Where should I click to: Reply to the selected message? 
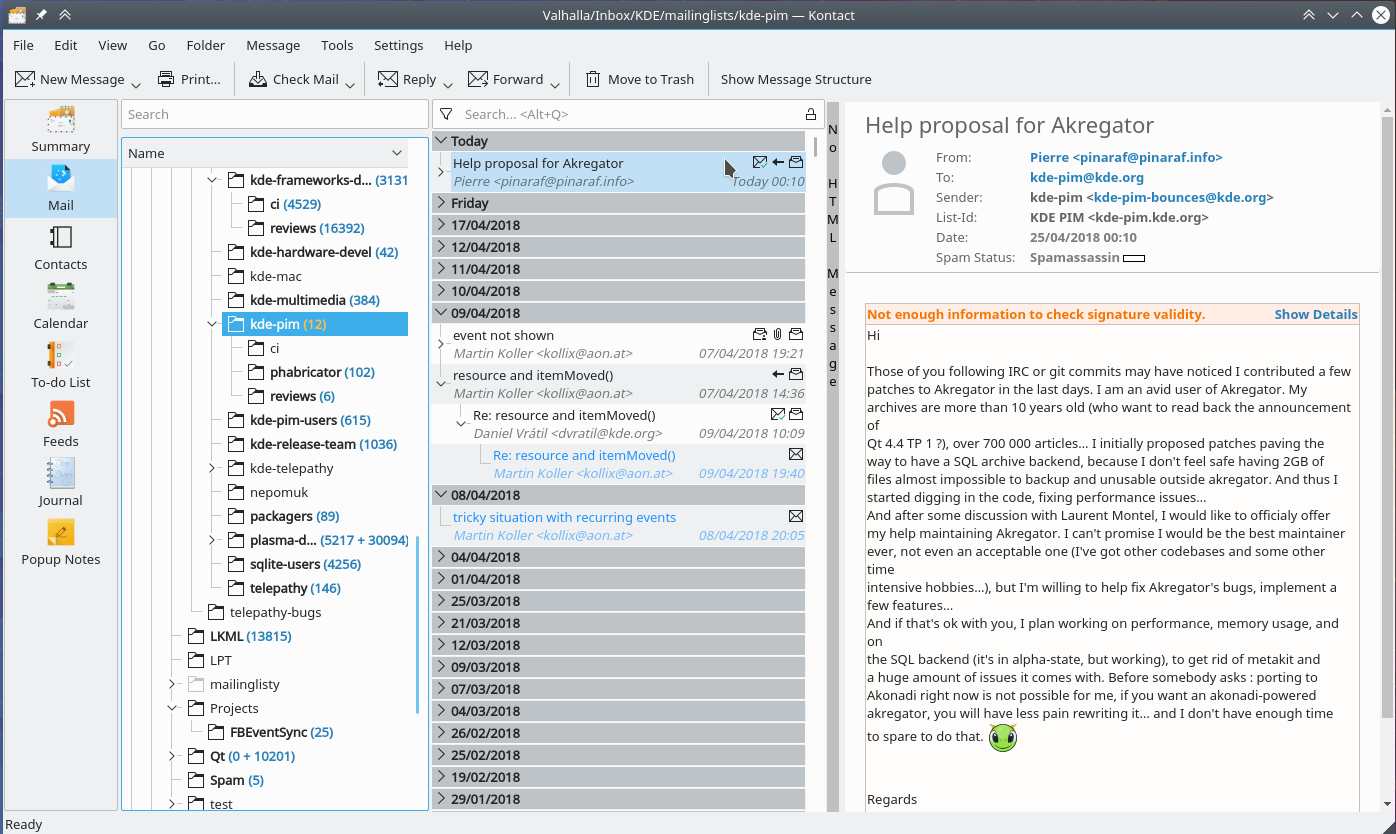pyautogui.click(x=407, y=79)
